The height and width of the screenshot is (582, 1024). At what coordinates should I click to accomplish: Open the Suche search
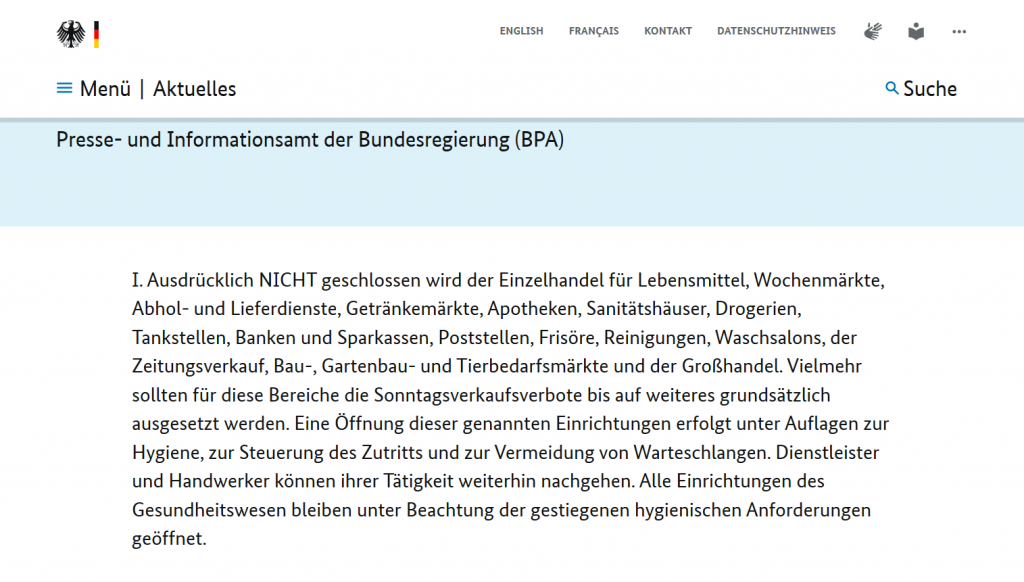point(930,89)
